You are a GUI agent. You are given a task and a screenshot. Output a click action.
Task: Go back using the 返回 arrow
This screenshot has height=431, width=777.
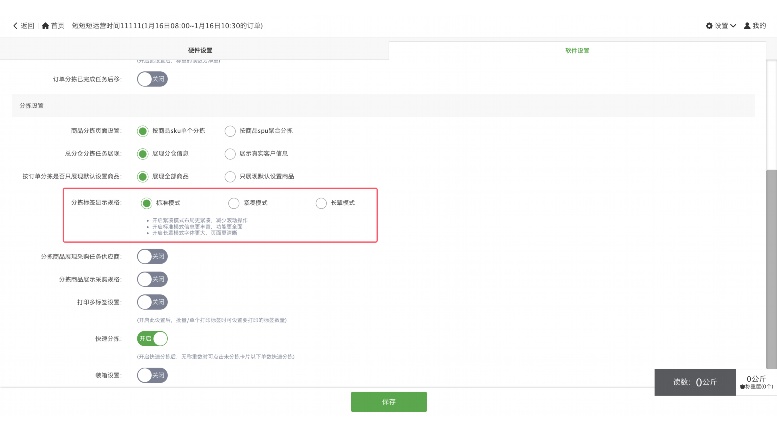[23, 26]
